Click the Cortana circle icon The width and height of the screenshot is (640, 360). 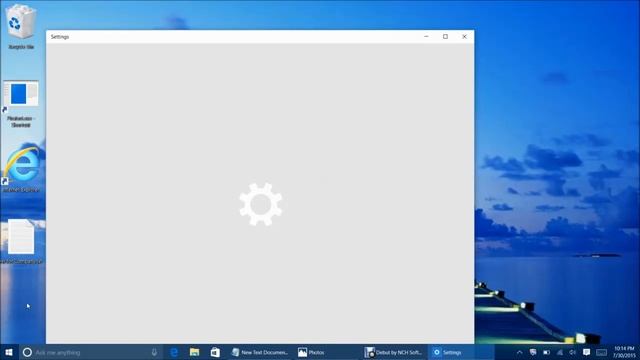(x=27, y=352)
